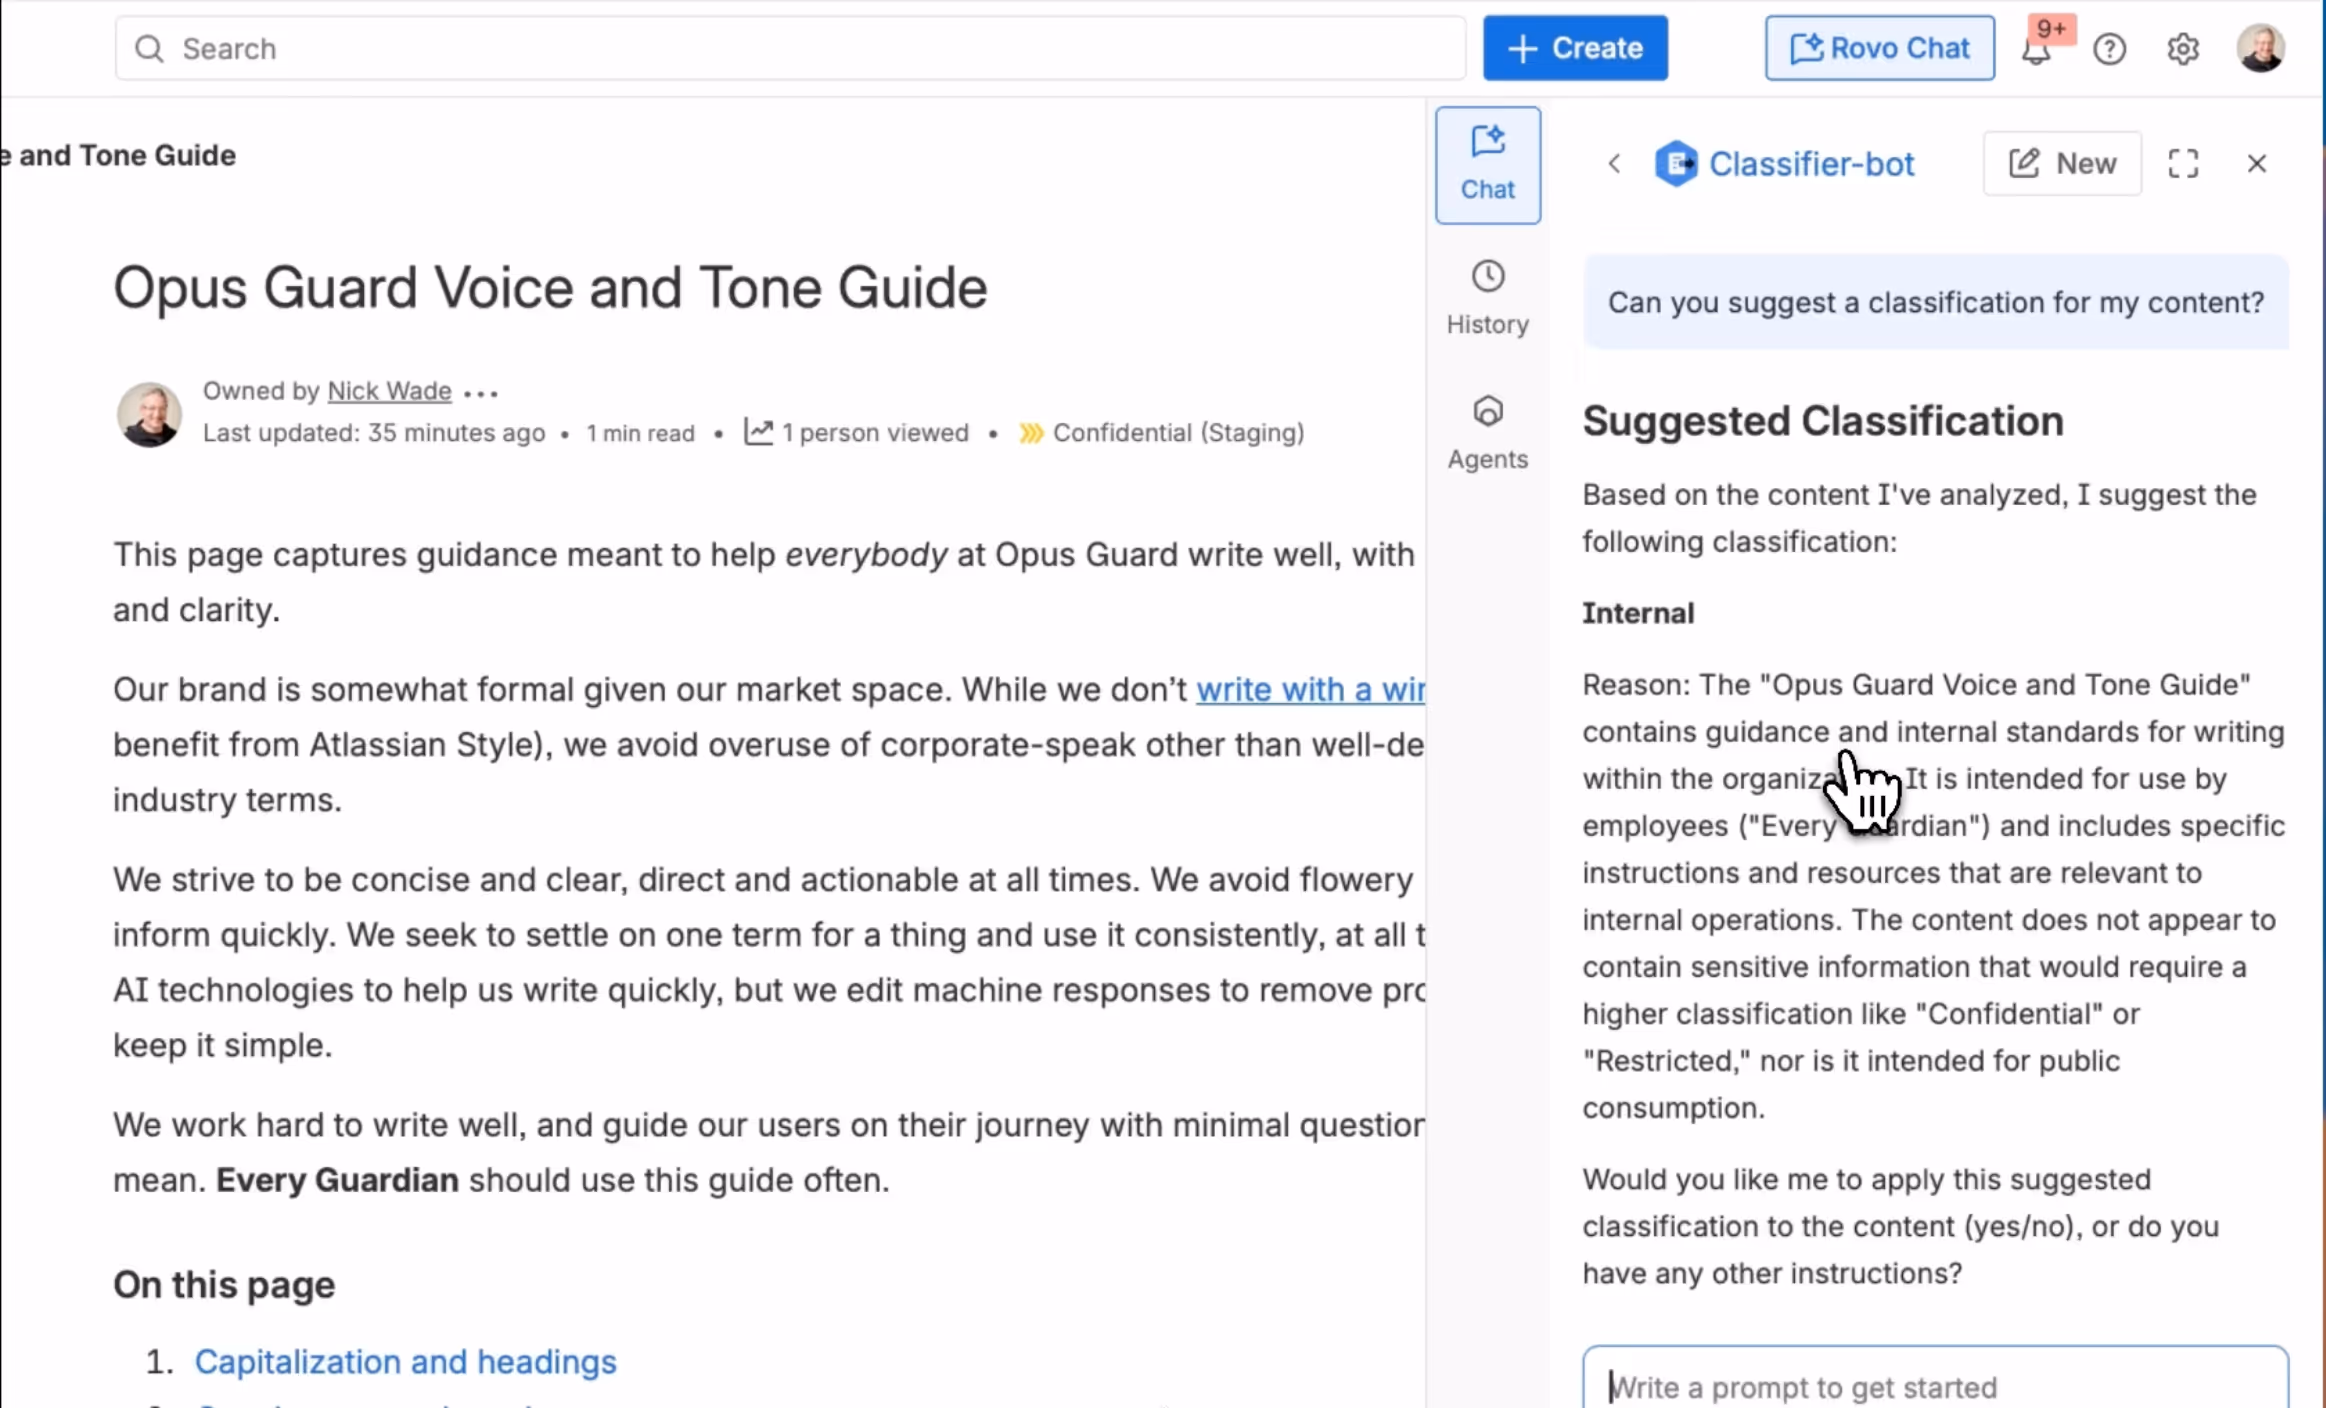Select the Chat tab

[1487, 164]
